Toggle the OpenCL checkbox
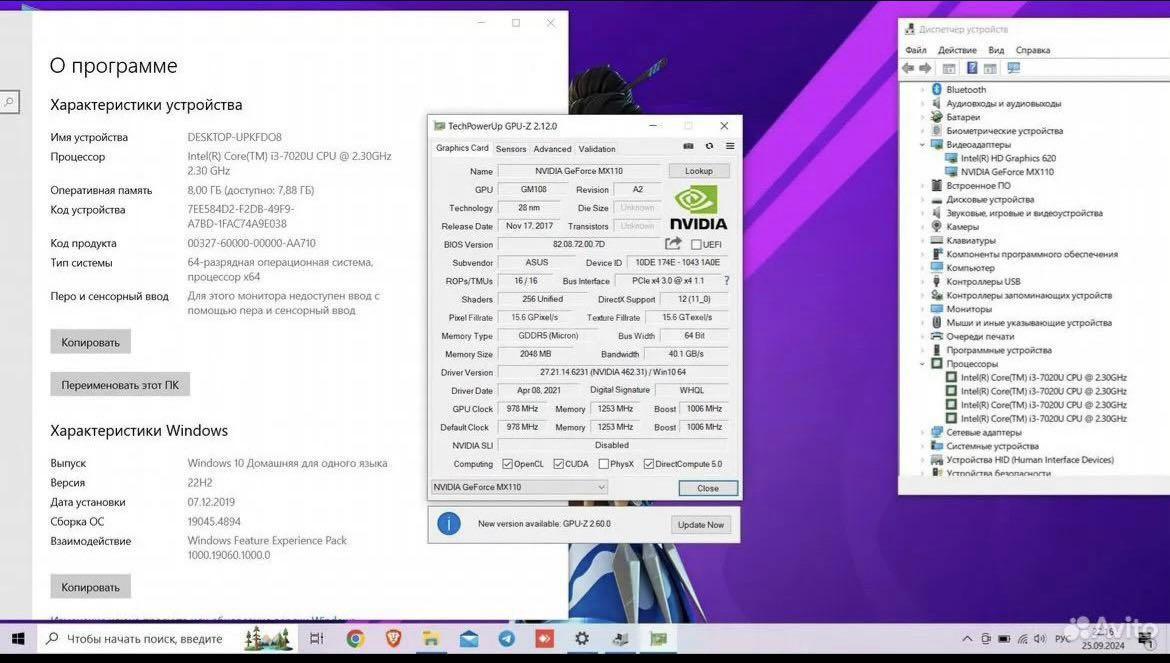The width and height of the screenshot is (1170, 663). coord(508,464)
